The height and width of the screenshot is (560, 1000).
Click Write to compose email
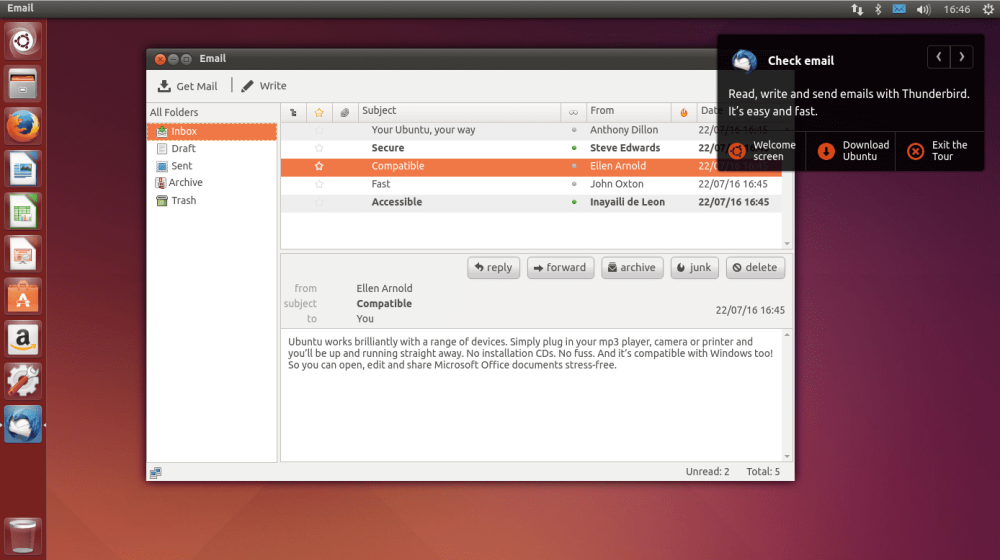tap(264, 86)
